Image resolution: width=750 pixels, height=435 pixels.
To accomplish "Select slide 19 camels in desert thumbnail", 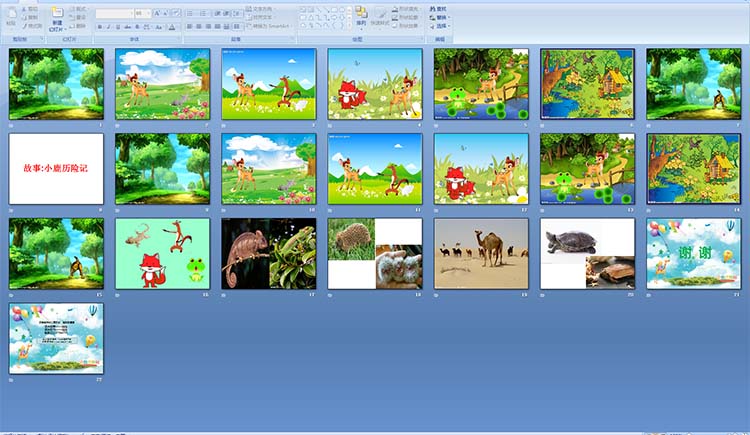I will pyautogui.click(x=481, y=254).
